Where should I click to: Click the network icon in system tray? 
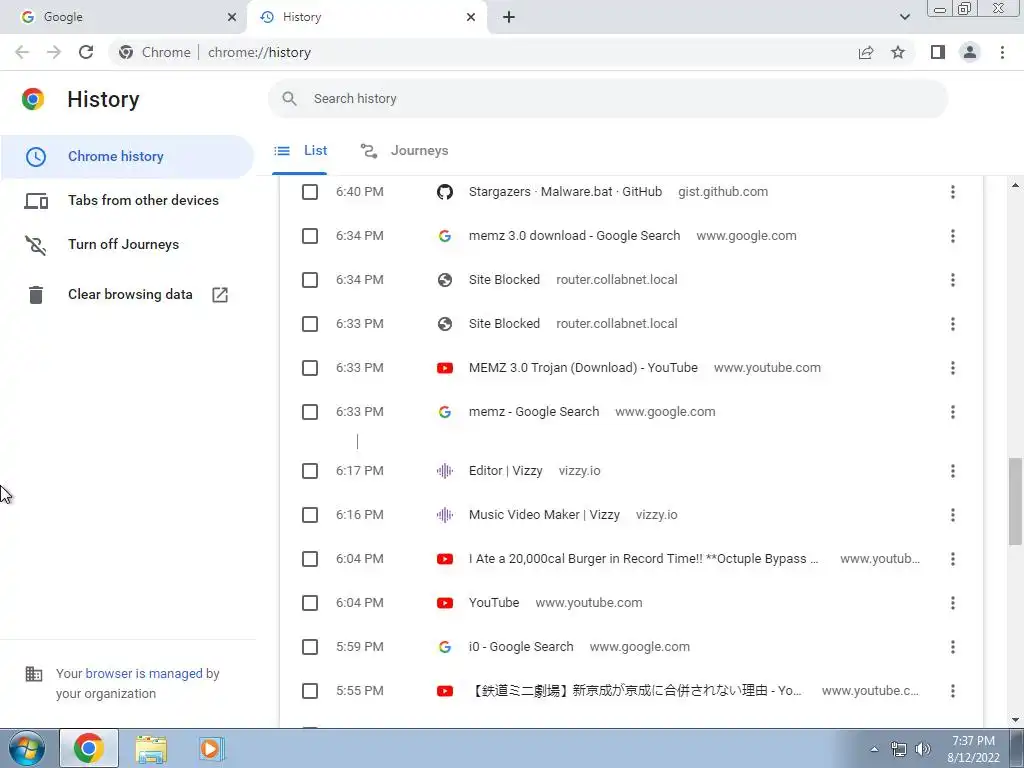[x=899, y=749]
